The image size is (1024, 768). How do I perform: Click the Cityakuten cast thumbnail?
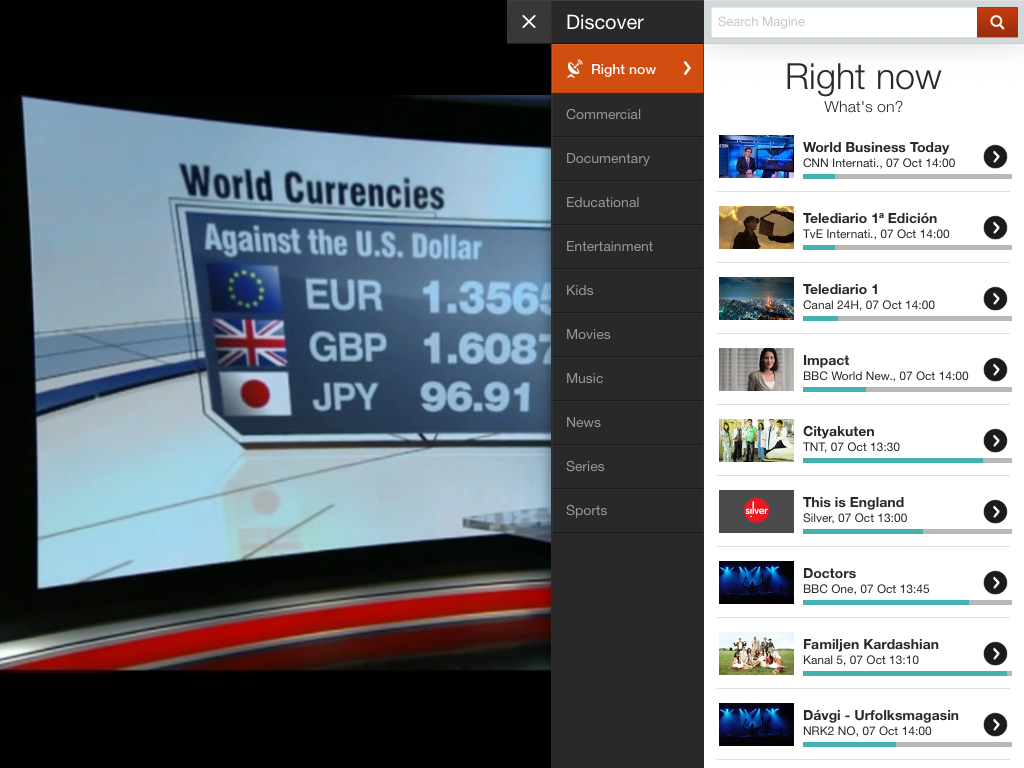click(x=756, y=441)
